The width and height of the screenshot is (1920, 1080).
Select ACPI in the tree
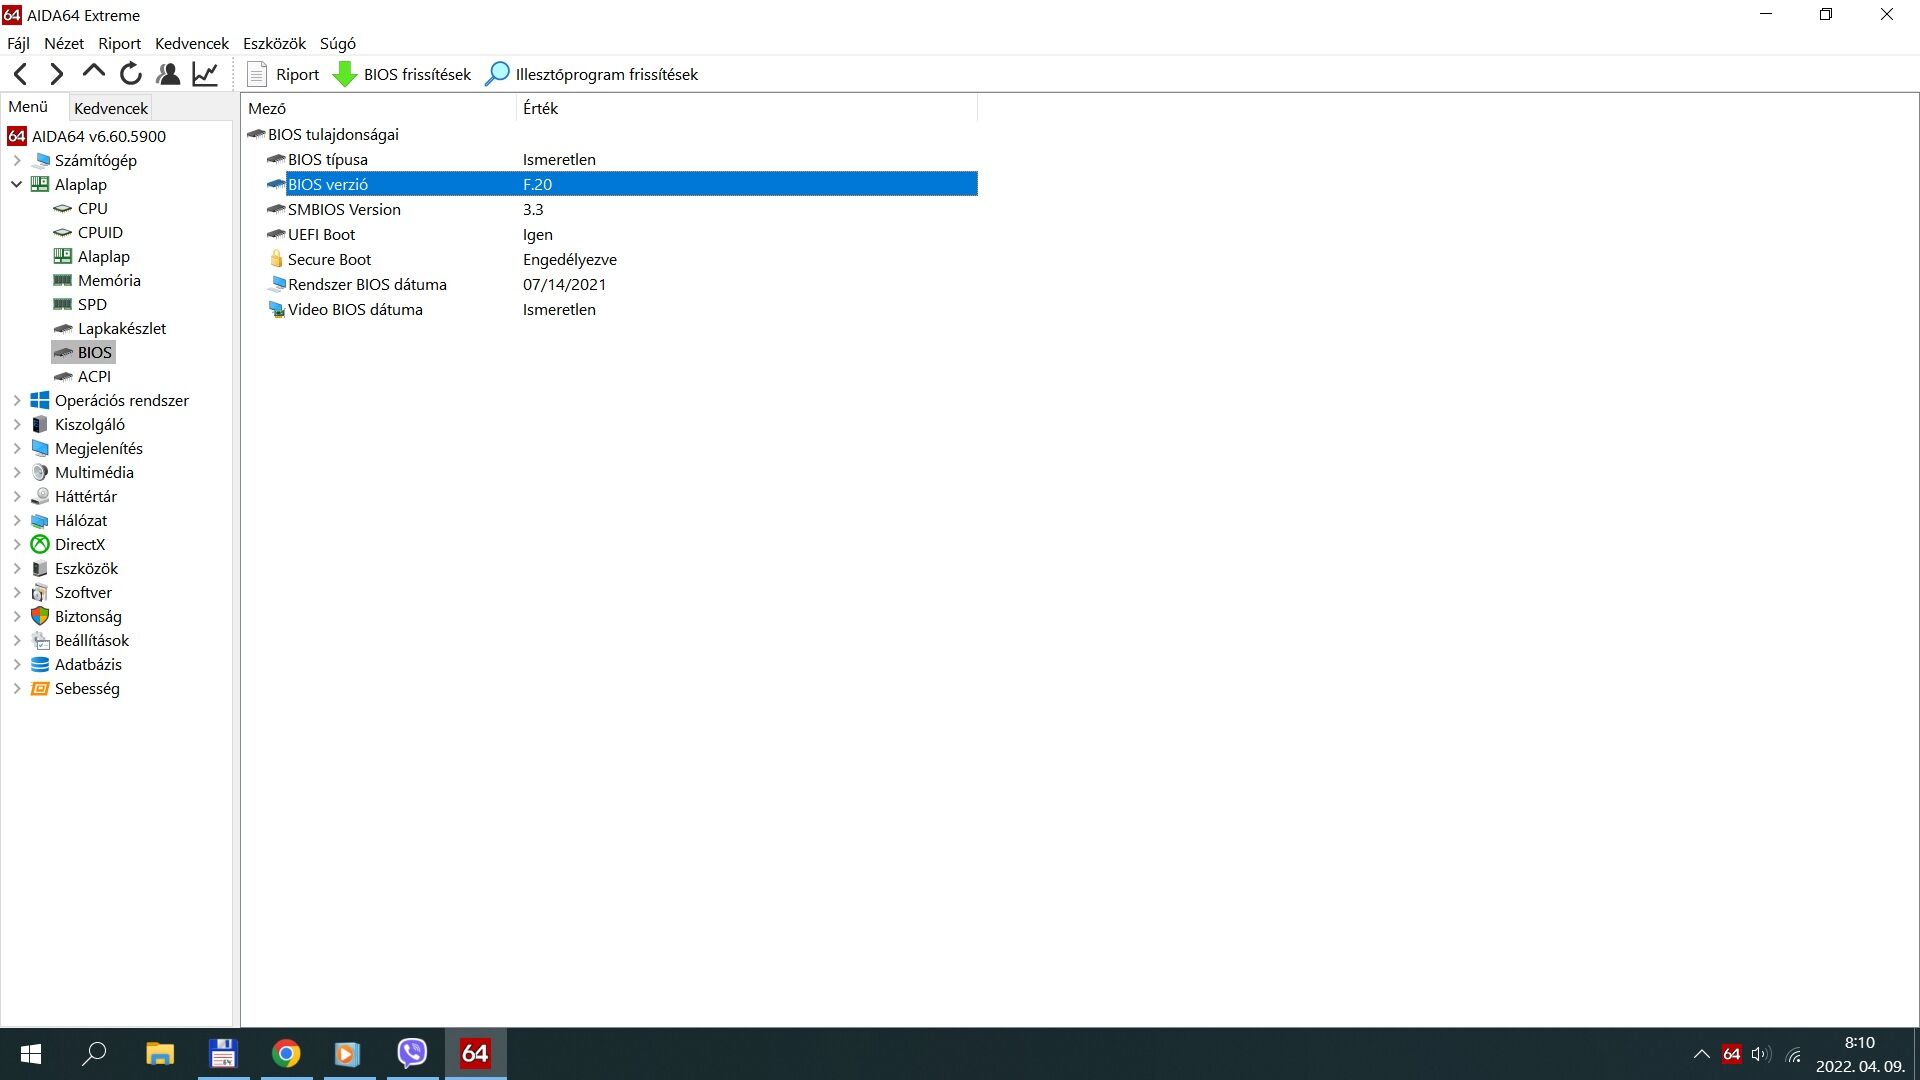tap(94, 376)
